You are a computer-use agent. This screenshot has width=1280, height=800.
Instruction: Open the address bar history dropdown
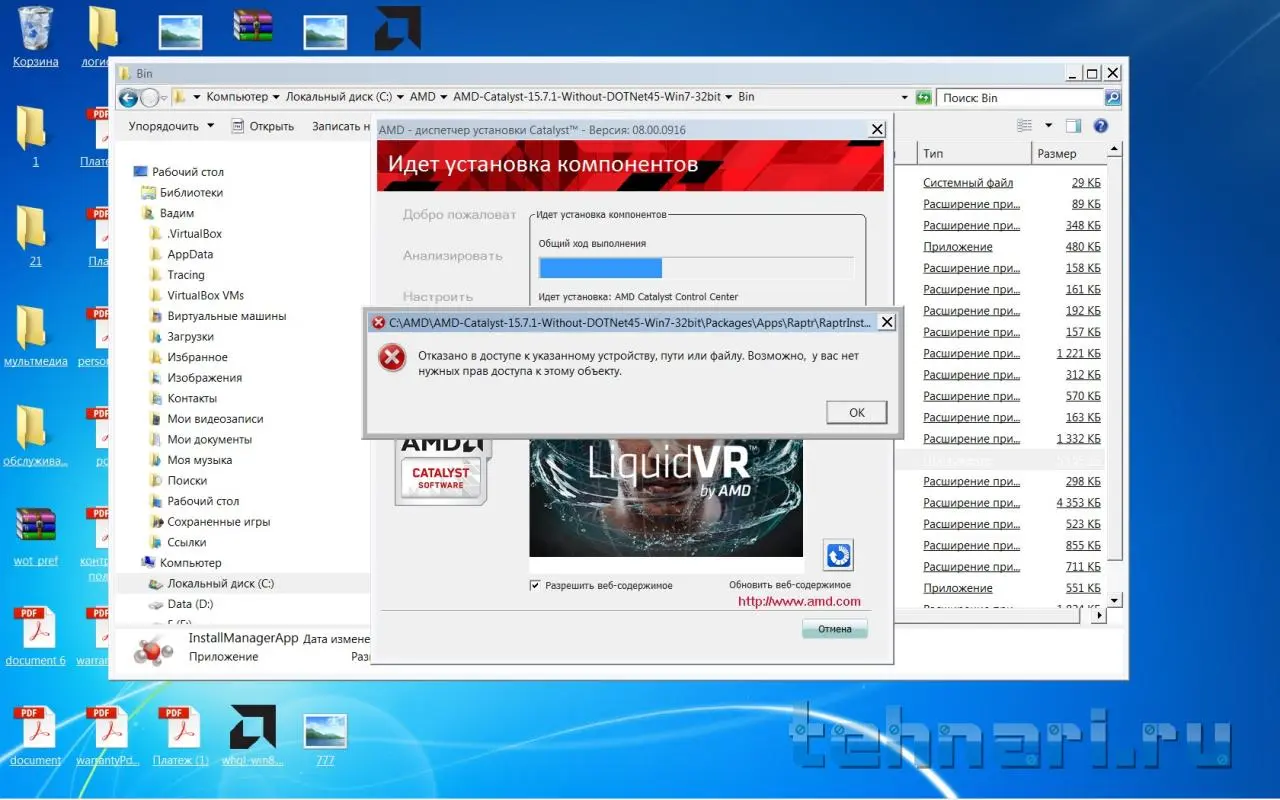point(904,97)
